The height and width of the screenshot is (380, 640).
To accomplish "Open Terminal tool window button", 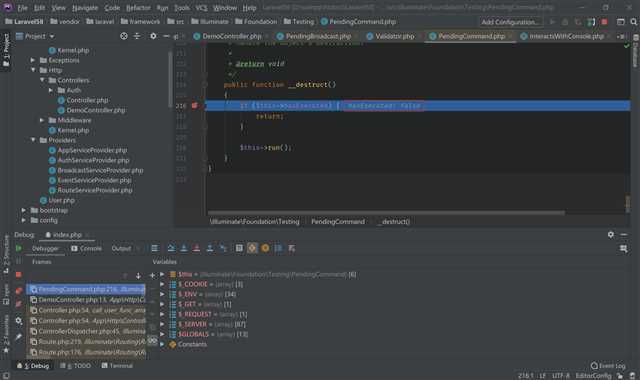I will pos(117,366).
